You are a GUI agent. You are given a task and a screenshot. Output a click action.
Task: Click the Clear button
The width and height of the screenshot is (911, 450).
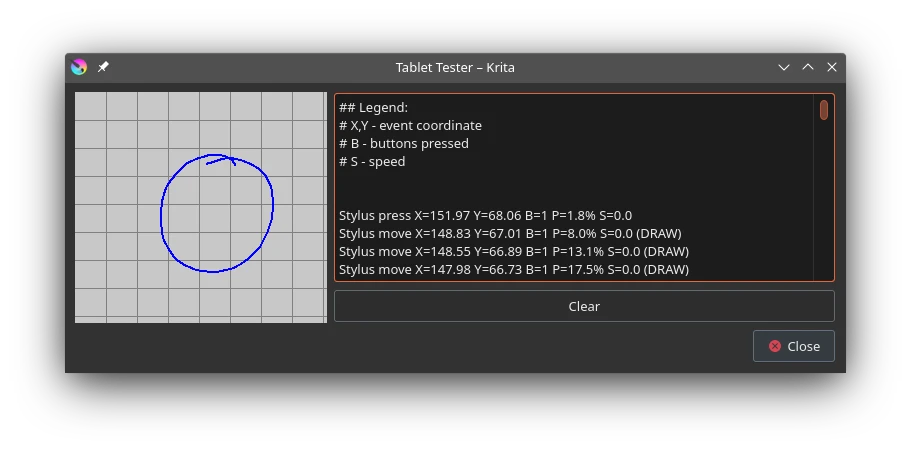tap(584, 306)
